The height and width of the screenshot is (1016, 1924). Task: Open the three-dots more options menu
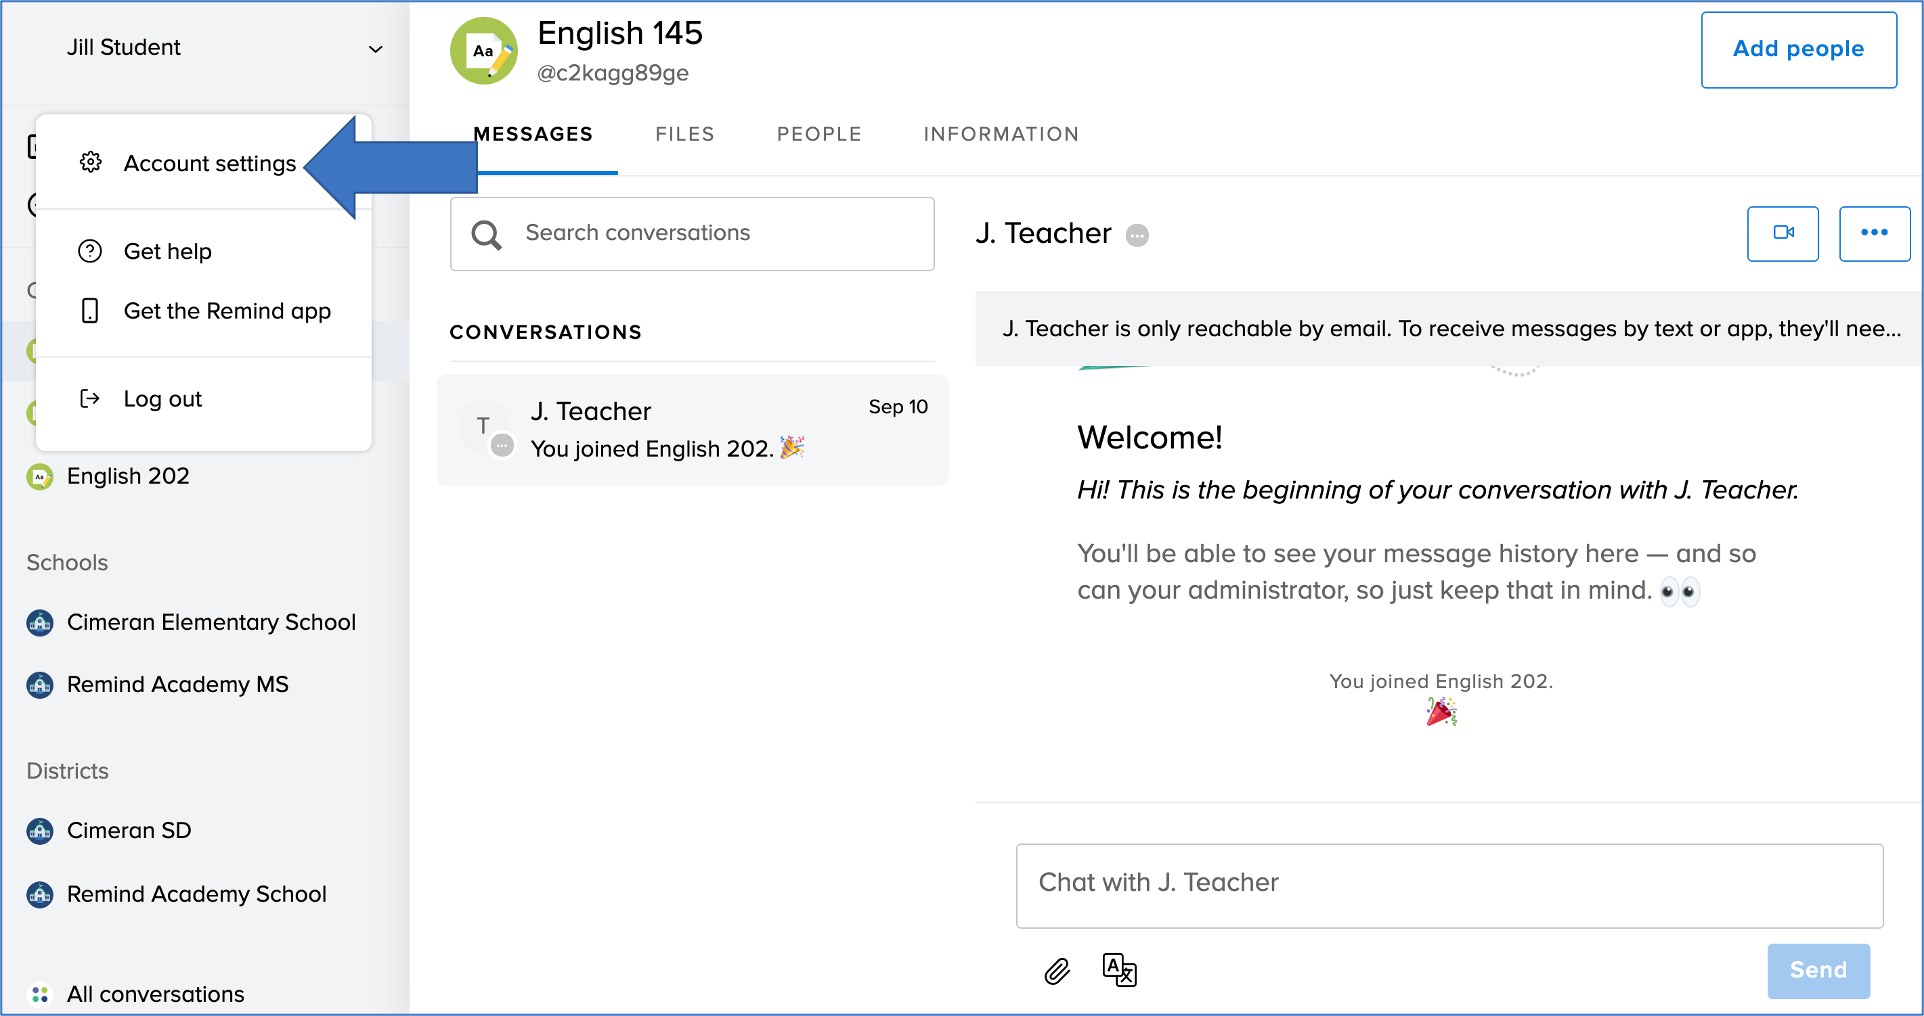coord(1874,233)
